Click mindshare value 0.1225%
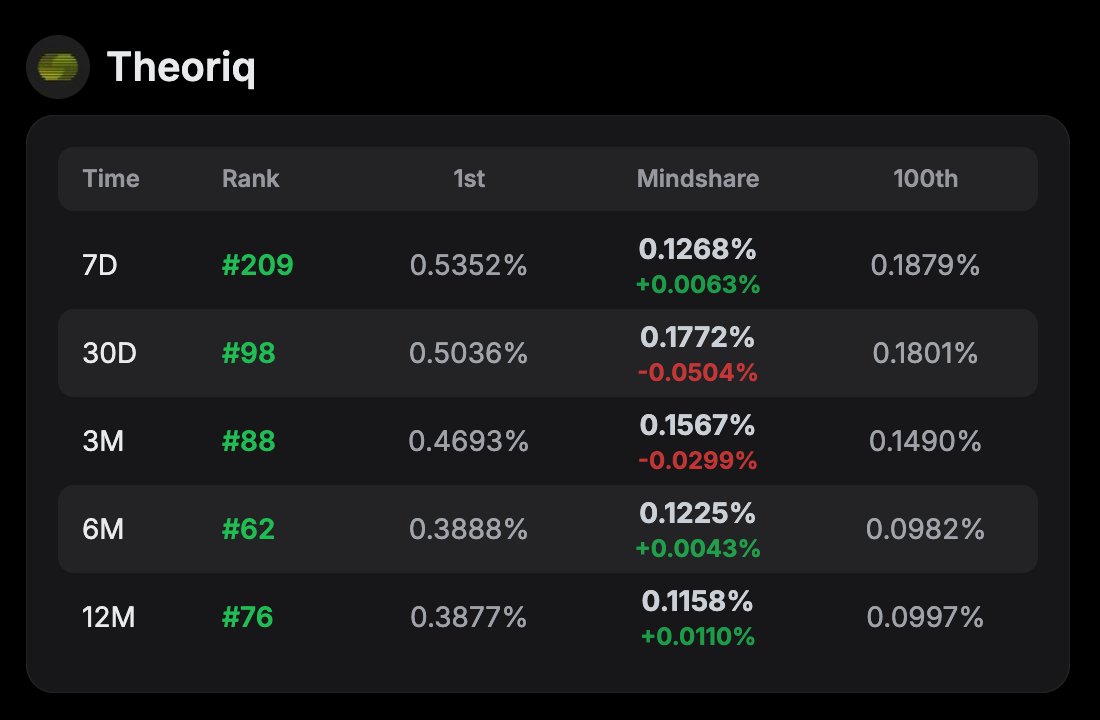 697,514
